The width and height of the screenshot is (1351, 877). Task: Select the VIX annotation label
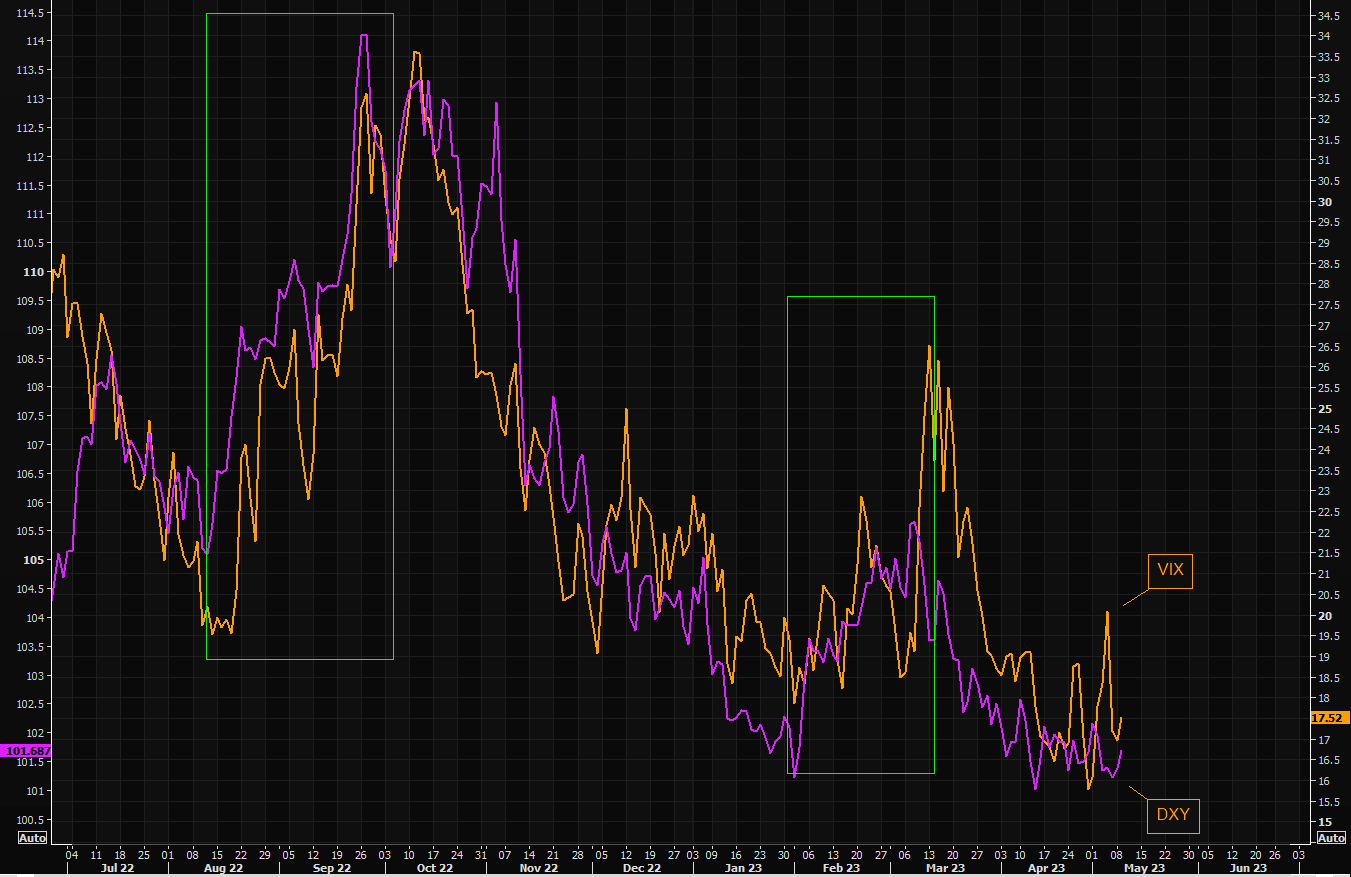1169,571
